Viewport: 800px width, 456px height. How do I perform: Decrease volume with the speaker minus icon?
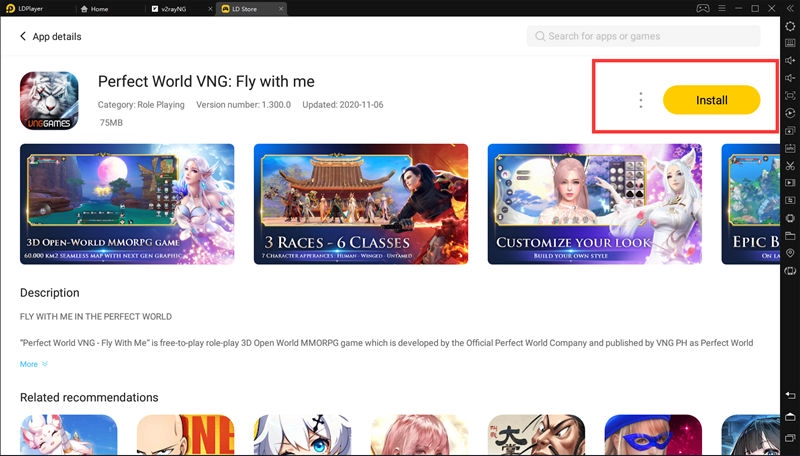click(x=790, y=78)
